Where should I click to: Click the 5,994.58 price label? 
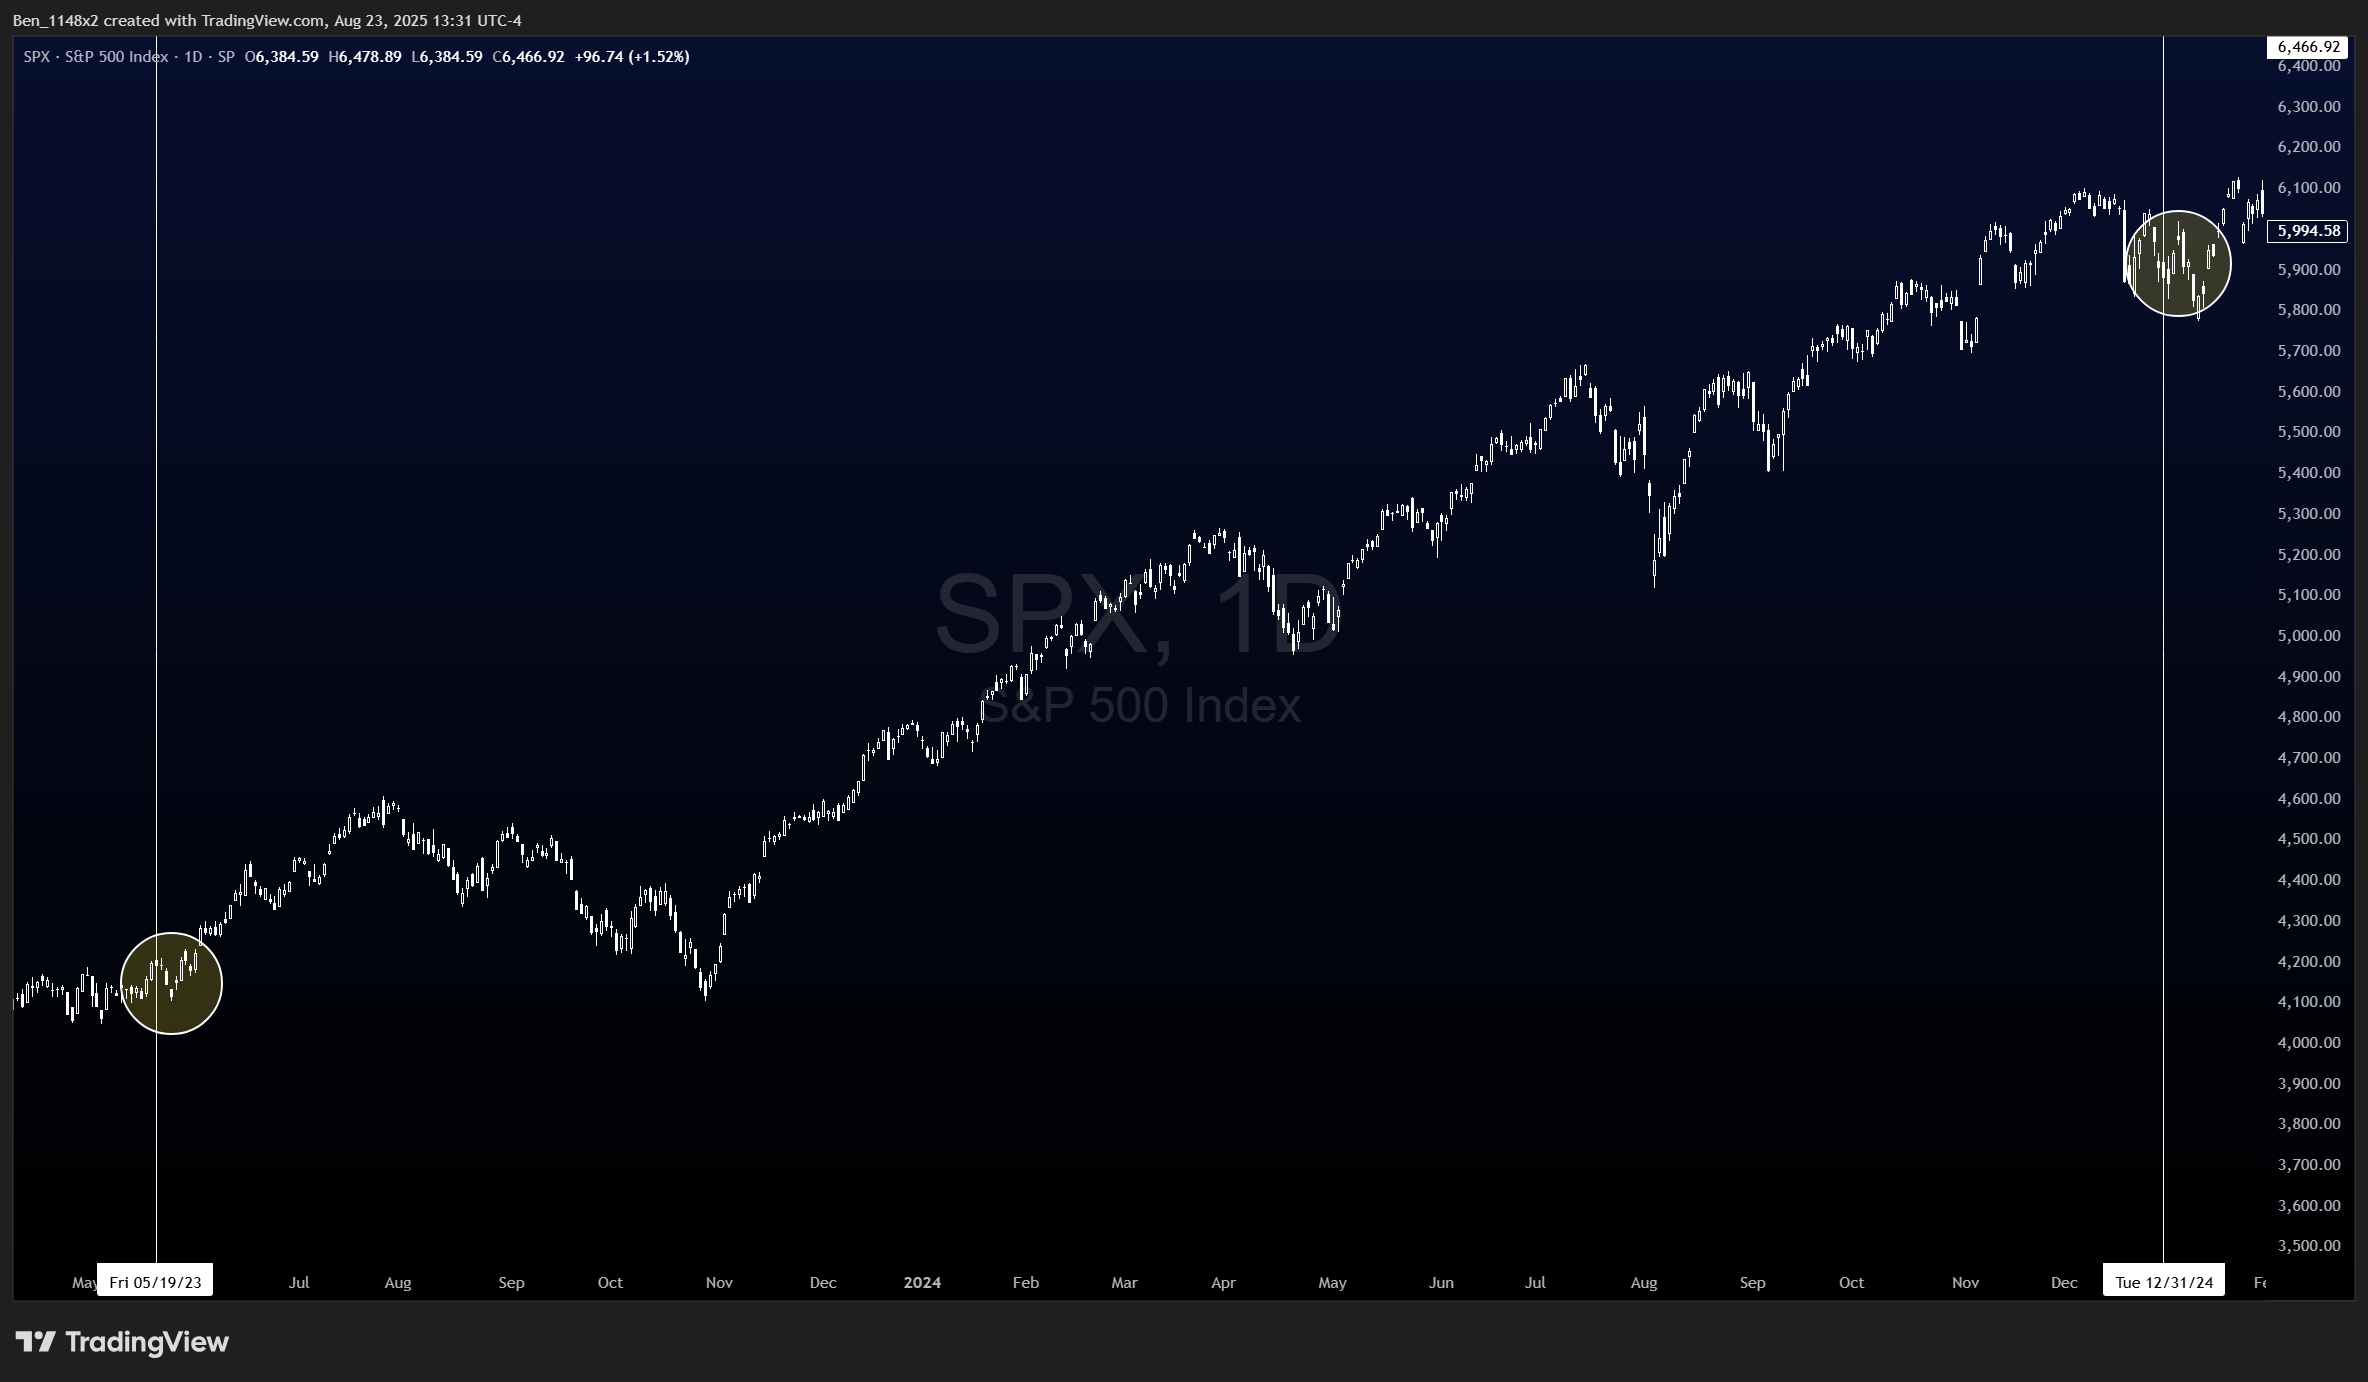[x=2308, y=231]
